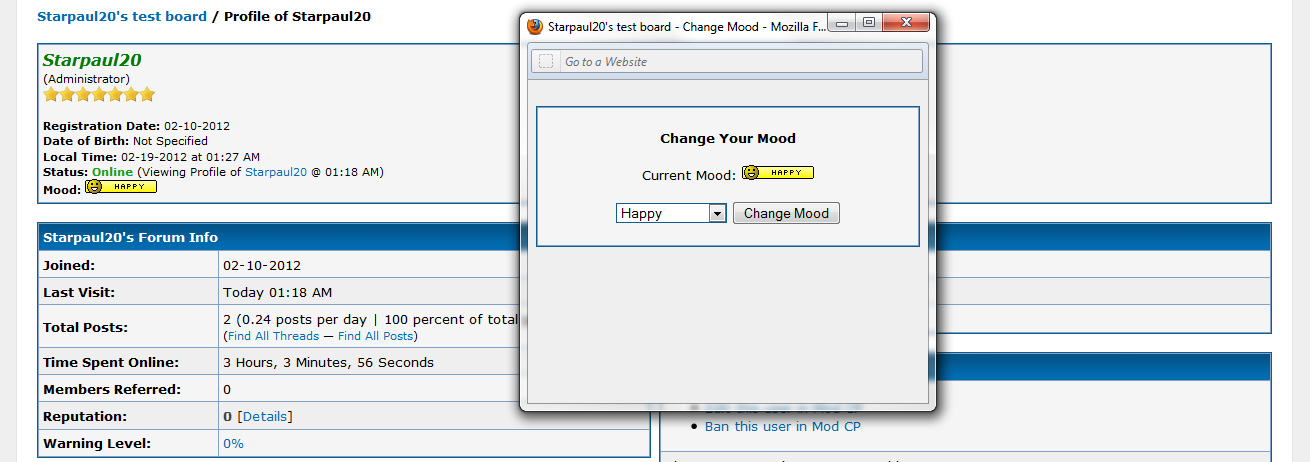Image resolution: width=1310 pixels, height=462 pixels.
Task: Open the Find All Posts link
Action: click(x=375, y=336)
